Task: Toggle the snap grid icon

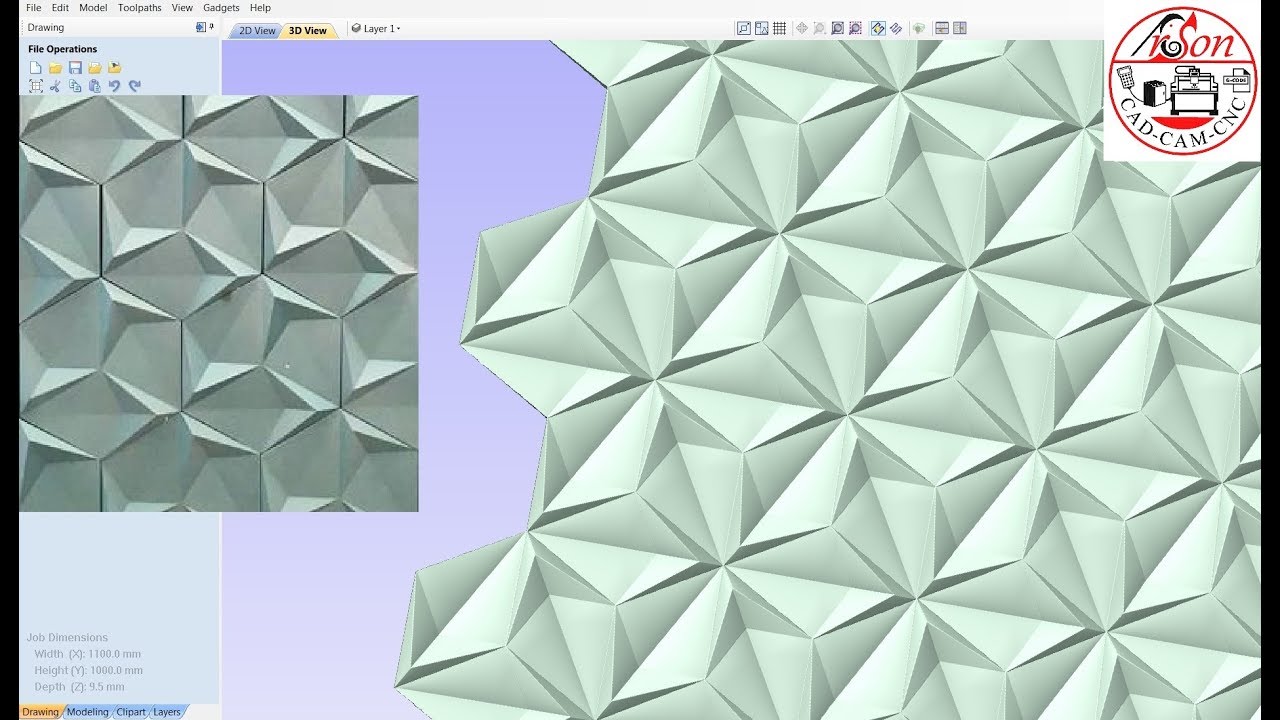Action: [779, 28]
